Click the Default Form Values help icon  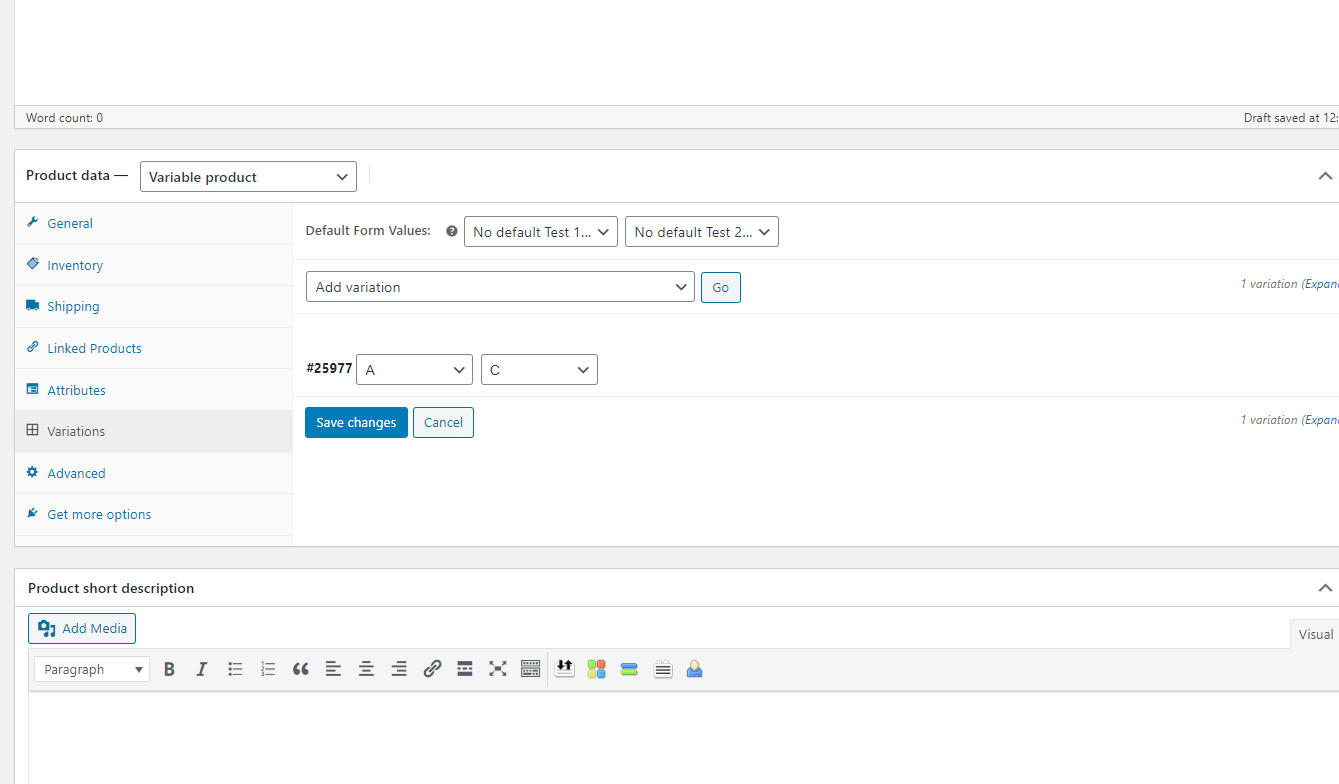coord(451,231)
